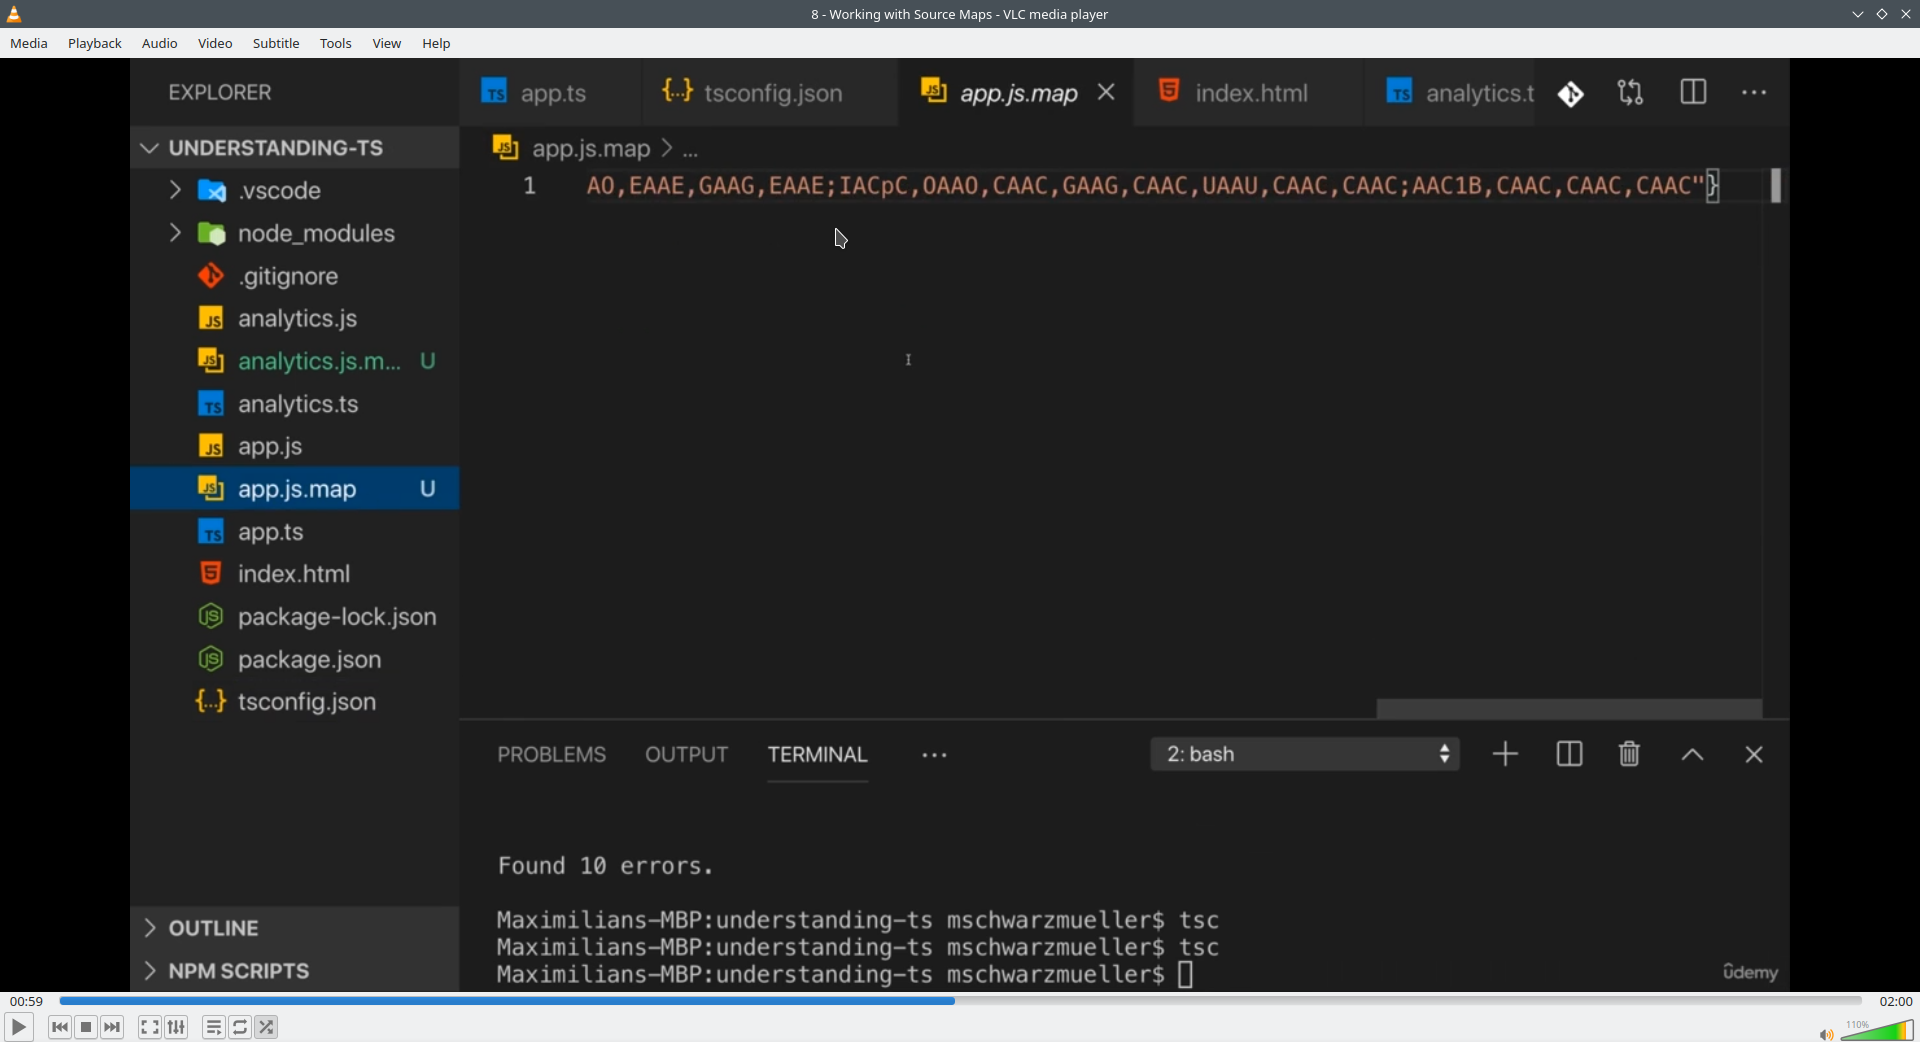Open the Help menu

[436, 44]
